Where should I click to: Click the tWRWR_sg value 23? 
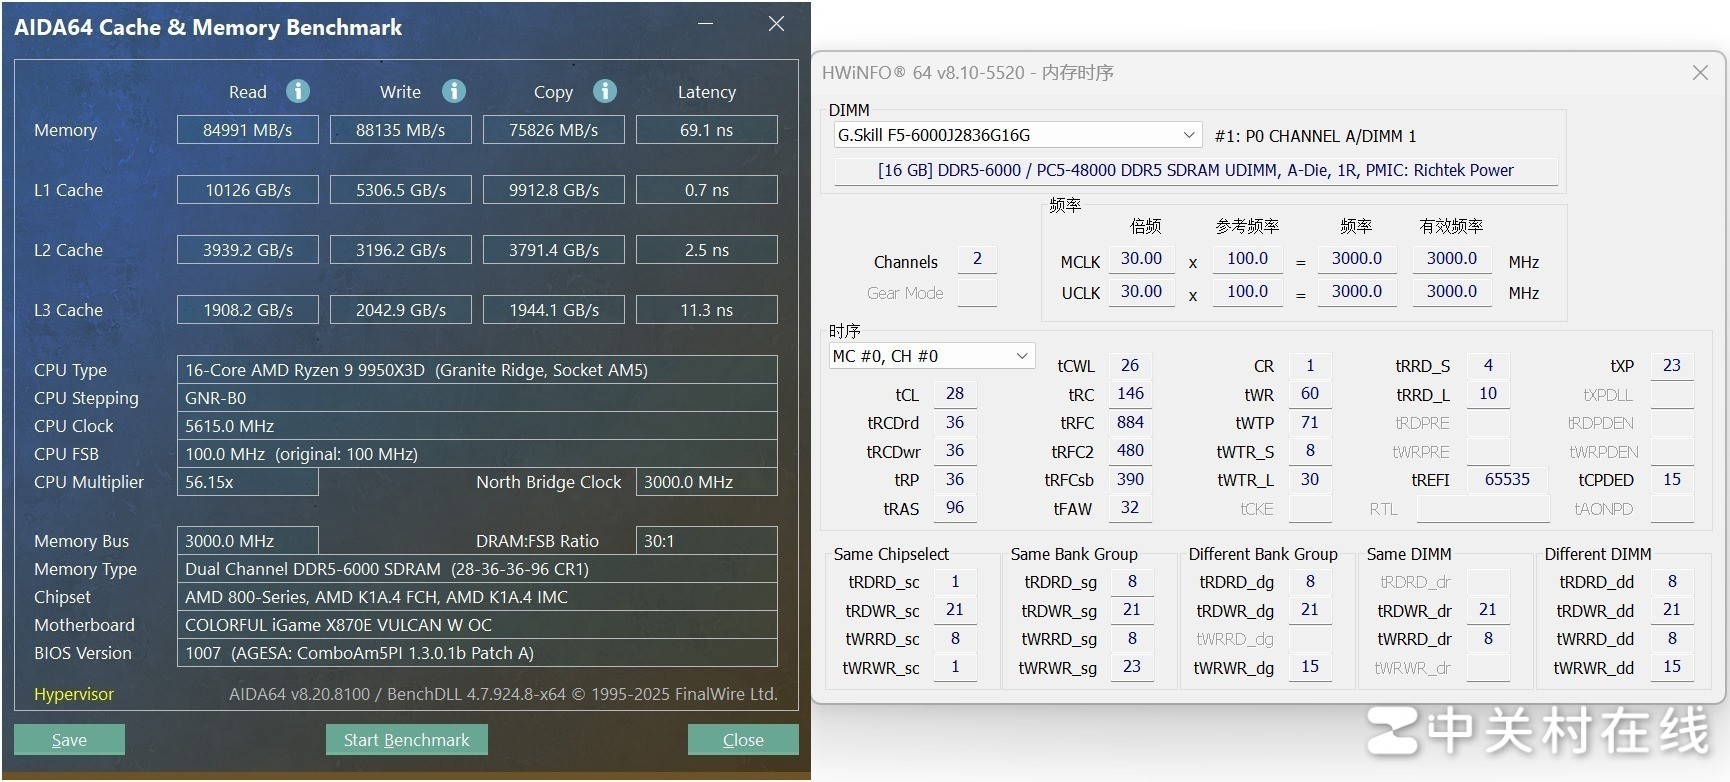tap(1132, 667)
